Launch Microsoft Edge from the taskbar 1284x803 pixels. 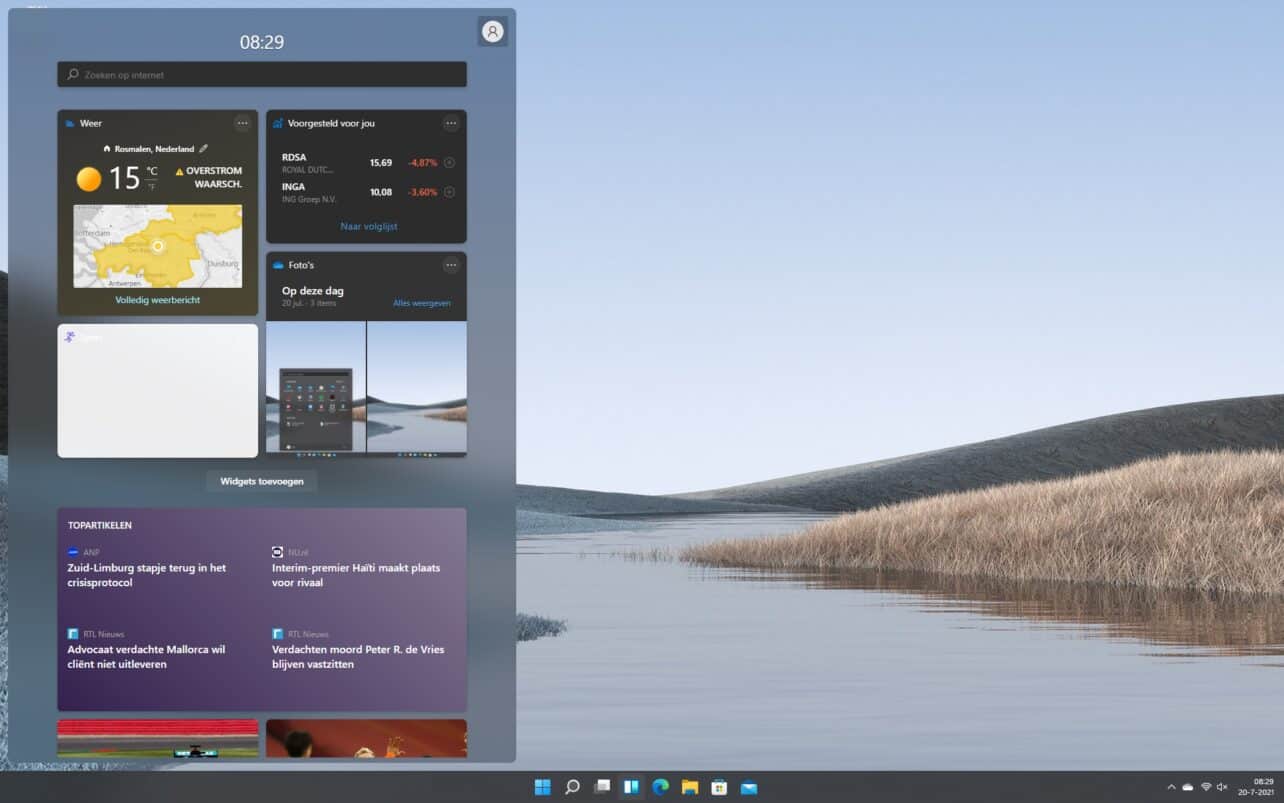(x=660, y=787)
